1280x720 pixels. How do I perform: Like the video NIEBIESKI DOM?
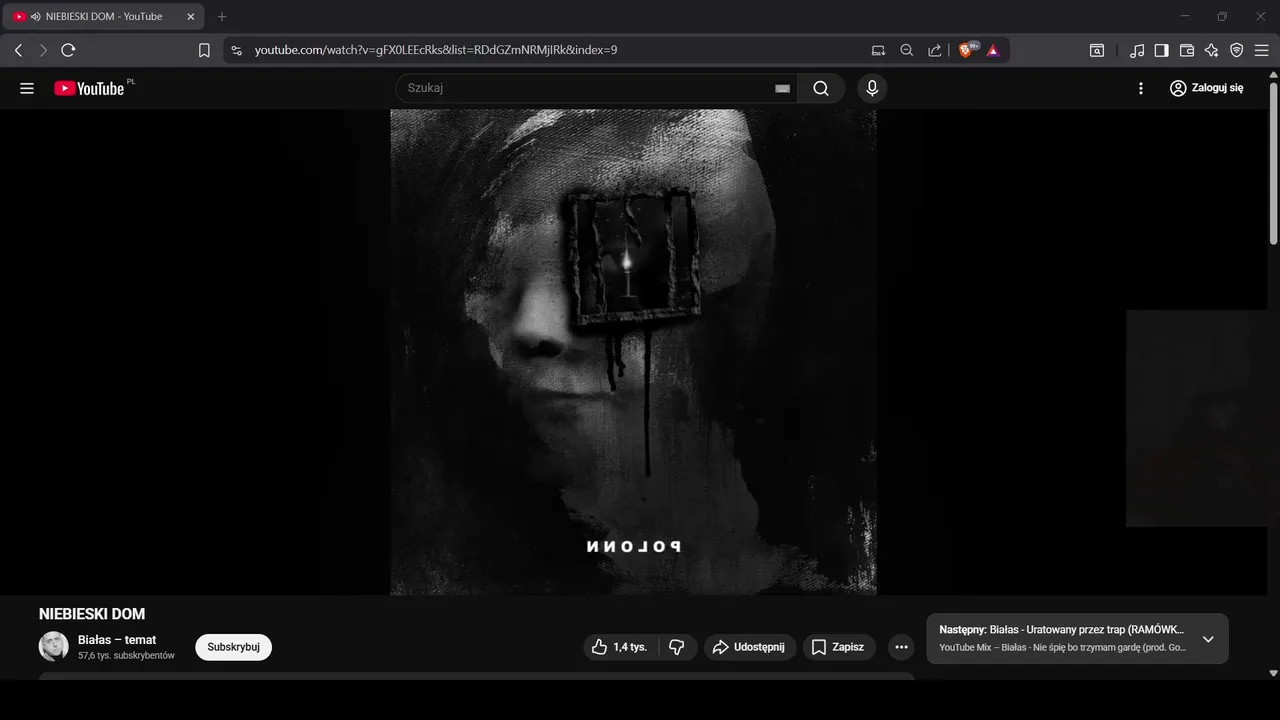[620, 647]
